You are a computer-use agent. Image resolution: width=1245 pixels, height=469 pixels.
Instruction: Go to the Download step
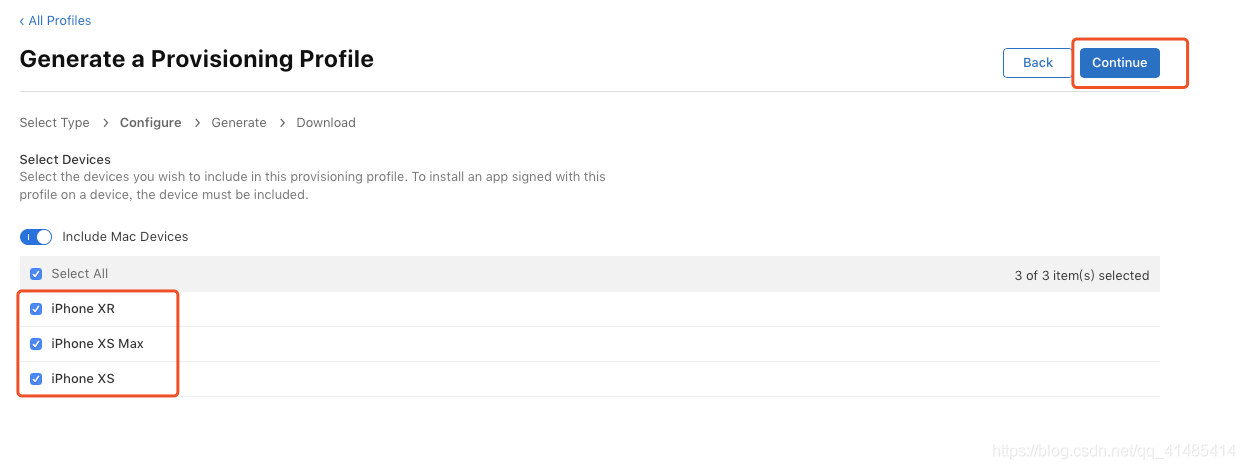pyautogui.click(x=326, y=123)
